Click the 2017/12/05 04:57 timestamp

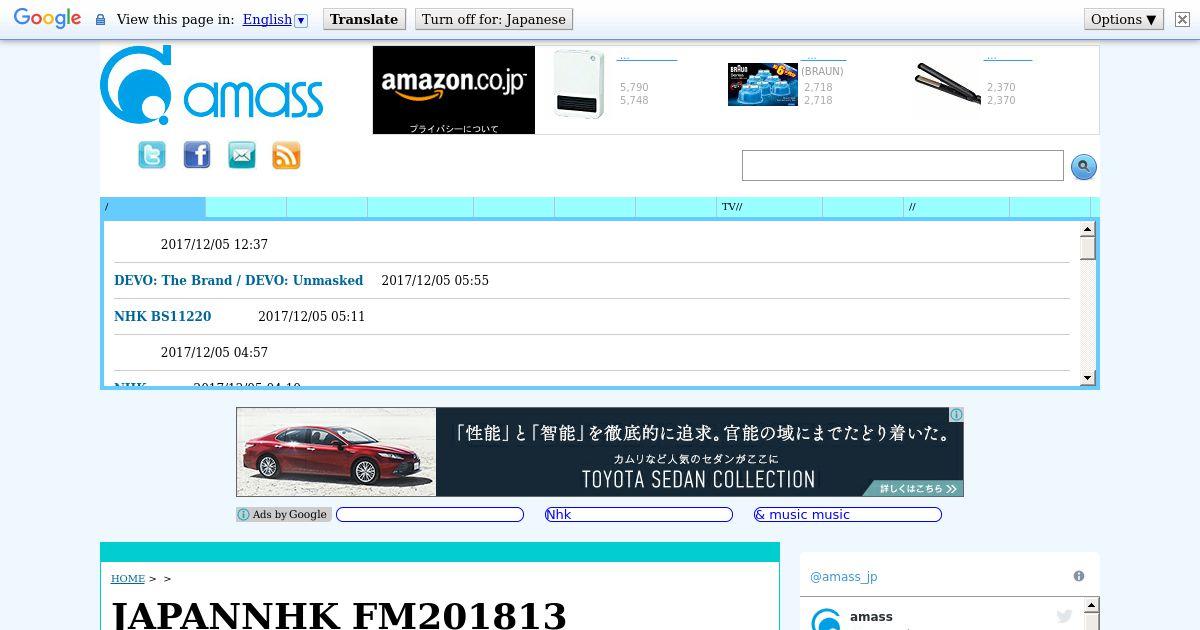(x=214, y=352)
